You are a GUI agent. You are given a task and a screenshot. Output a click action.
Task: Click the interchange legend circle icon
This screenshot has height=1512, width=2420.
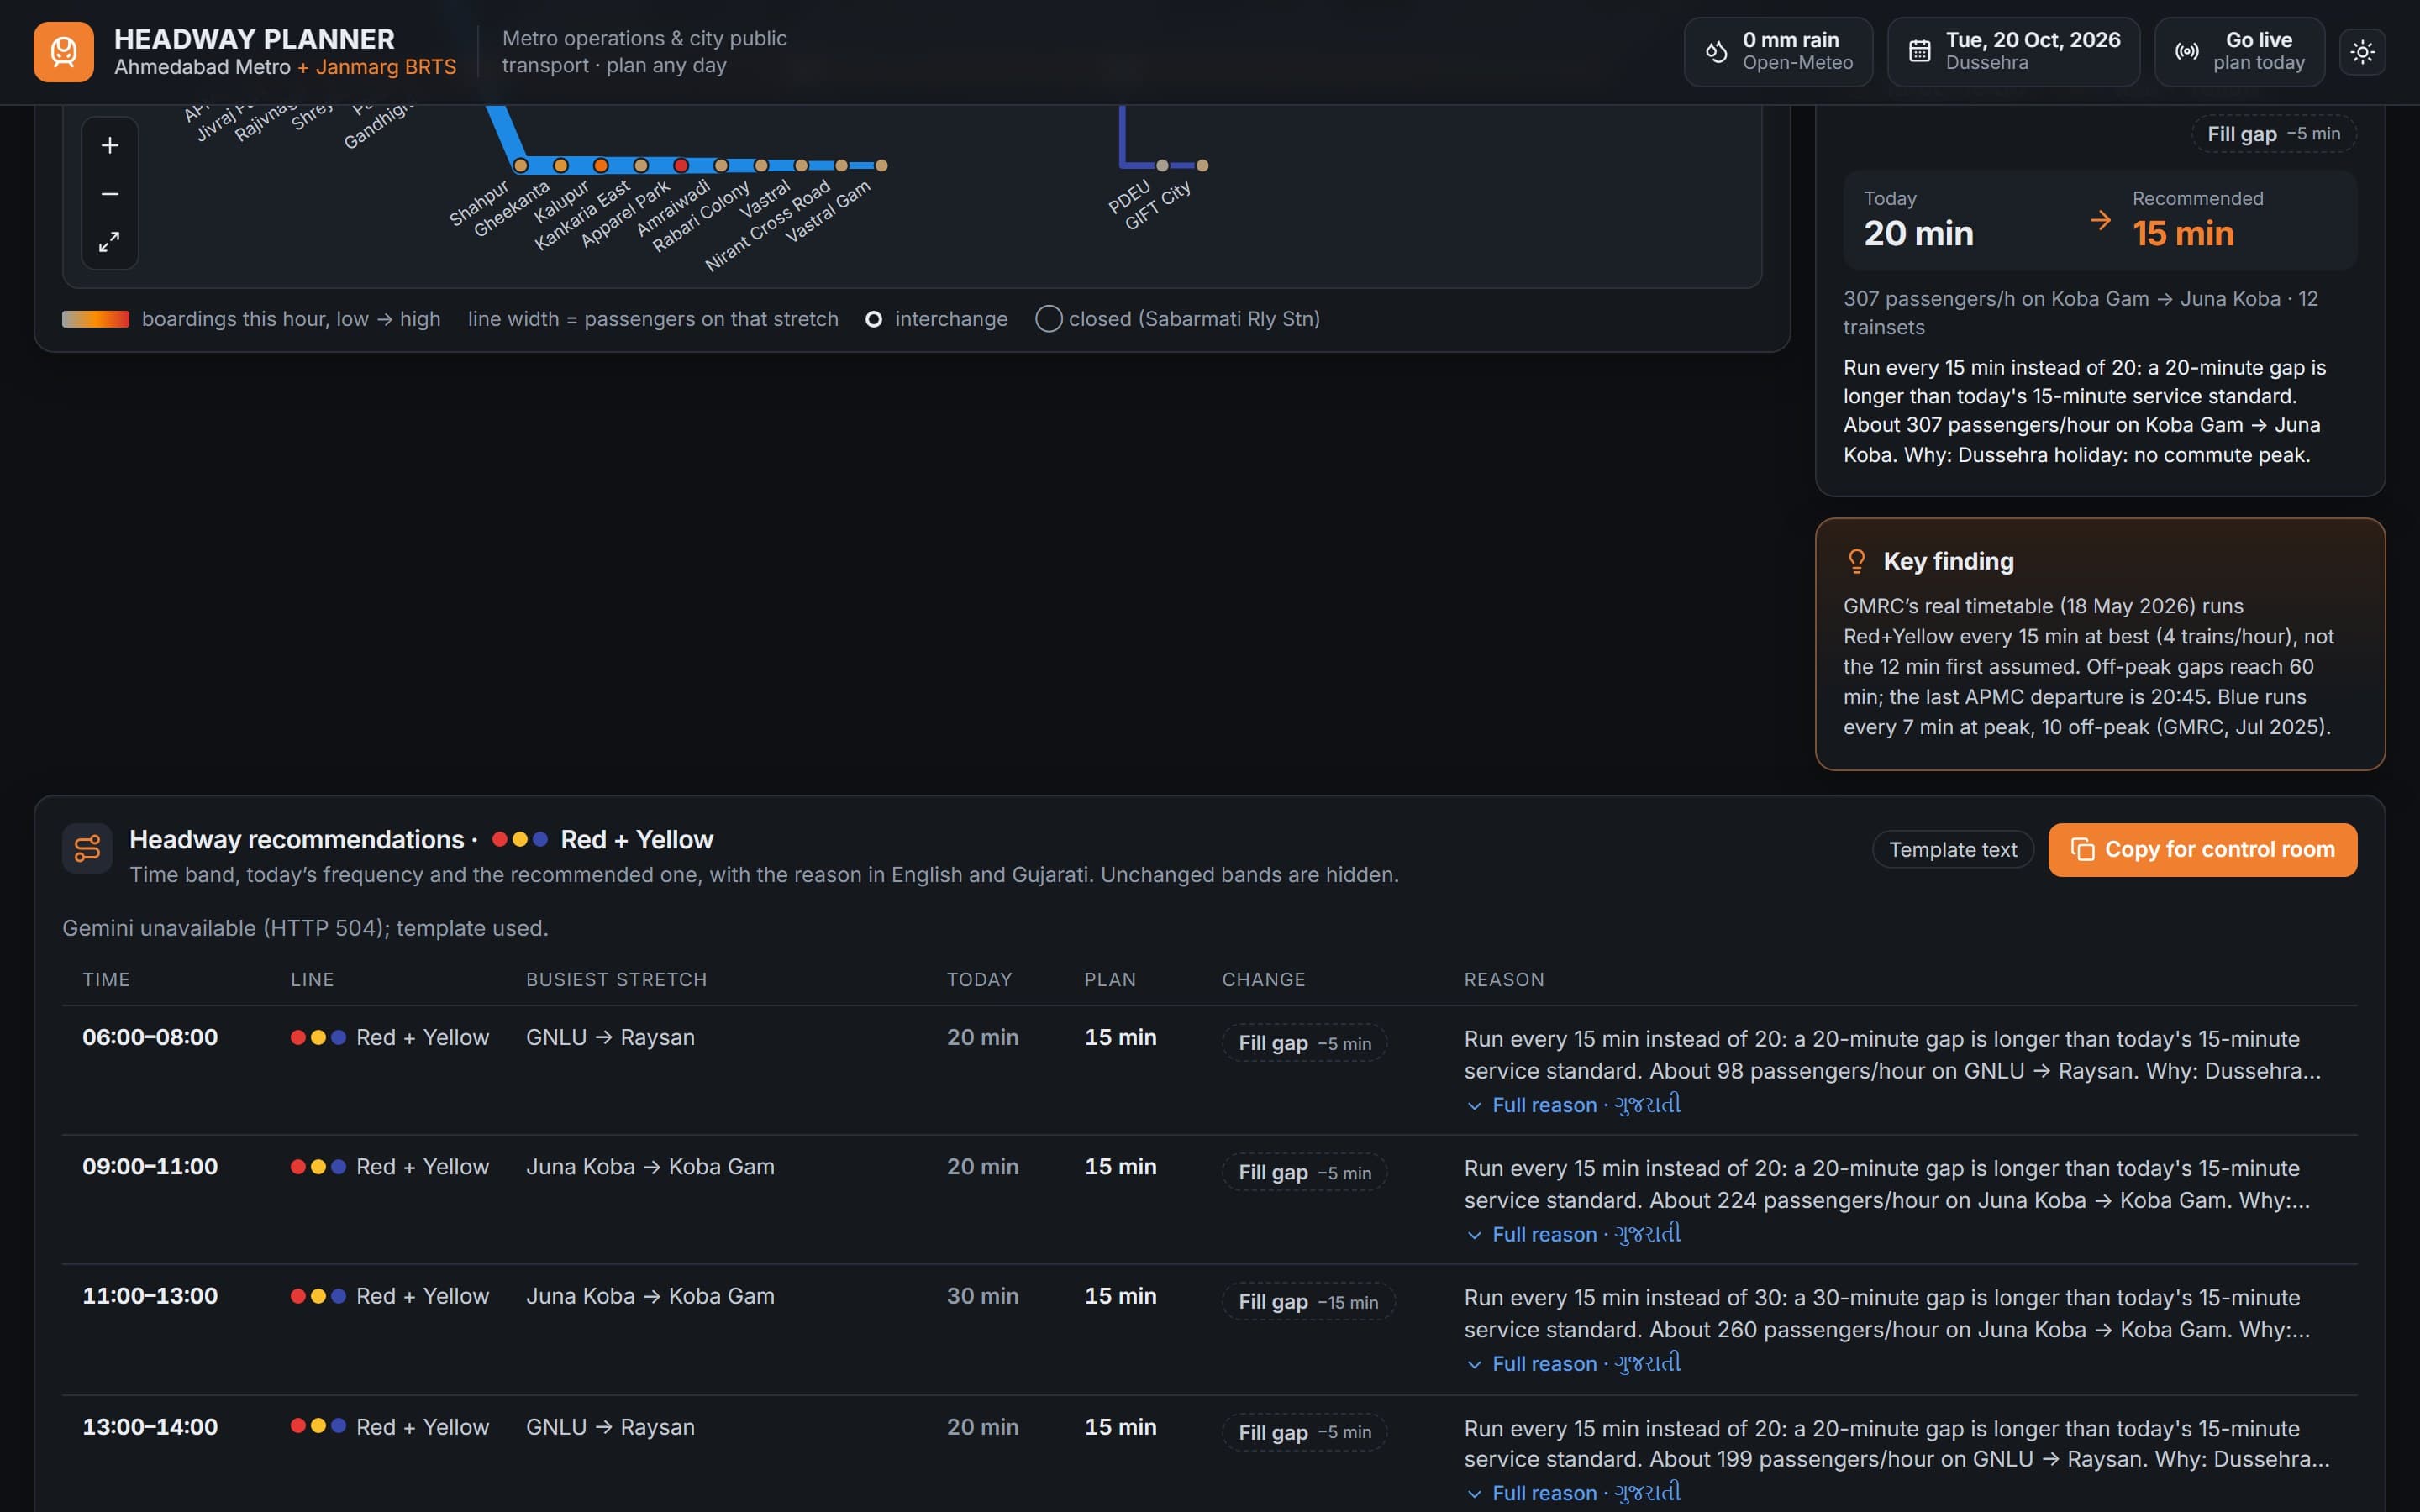pyautogui.click(x=873, y=319)
